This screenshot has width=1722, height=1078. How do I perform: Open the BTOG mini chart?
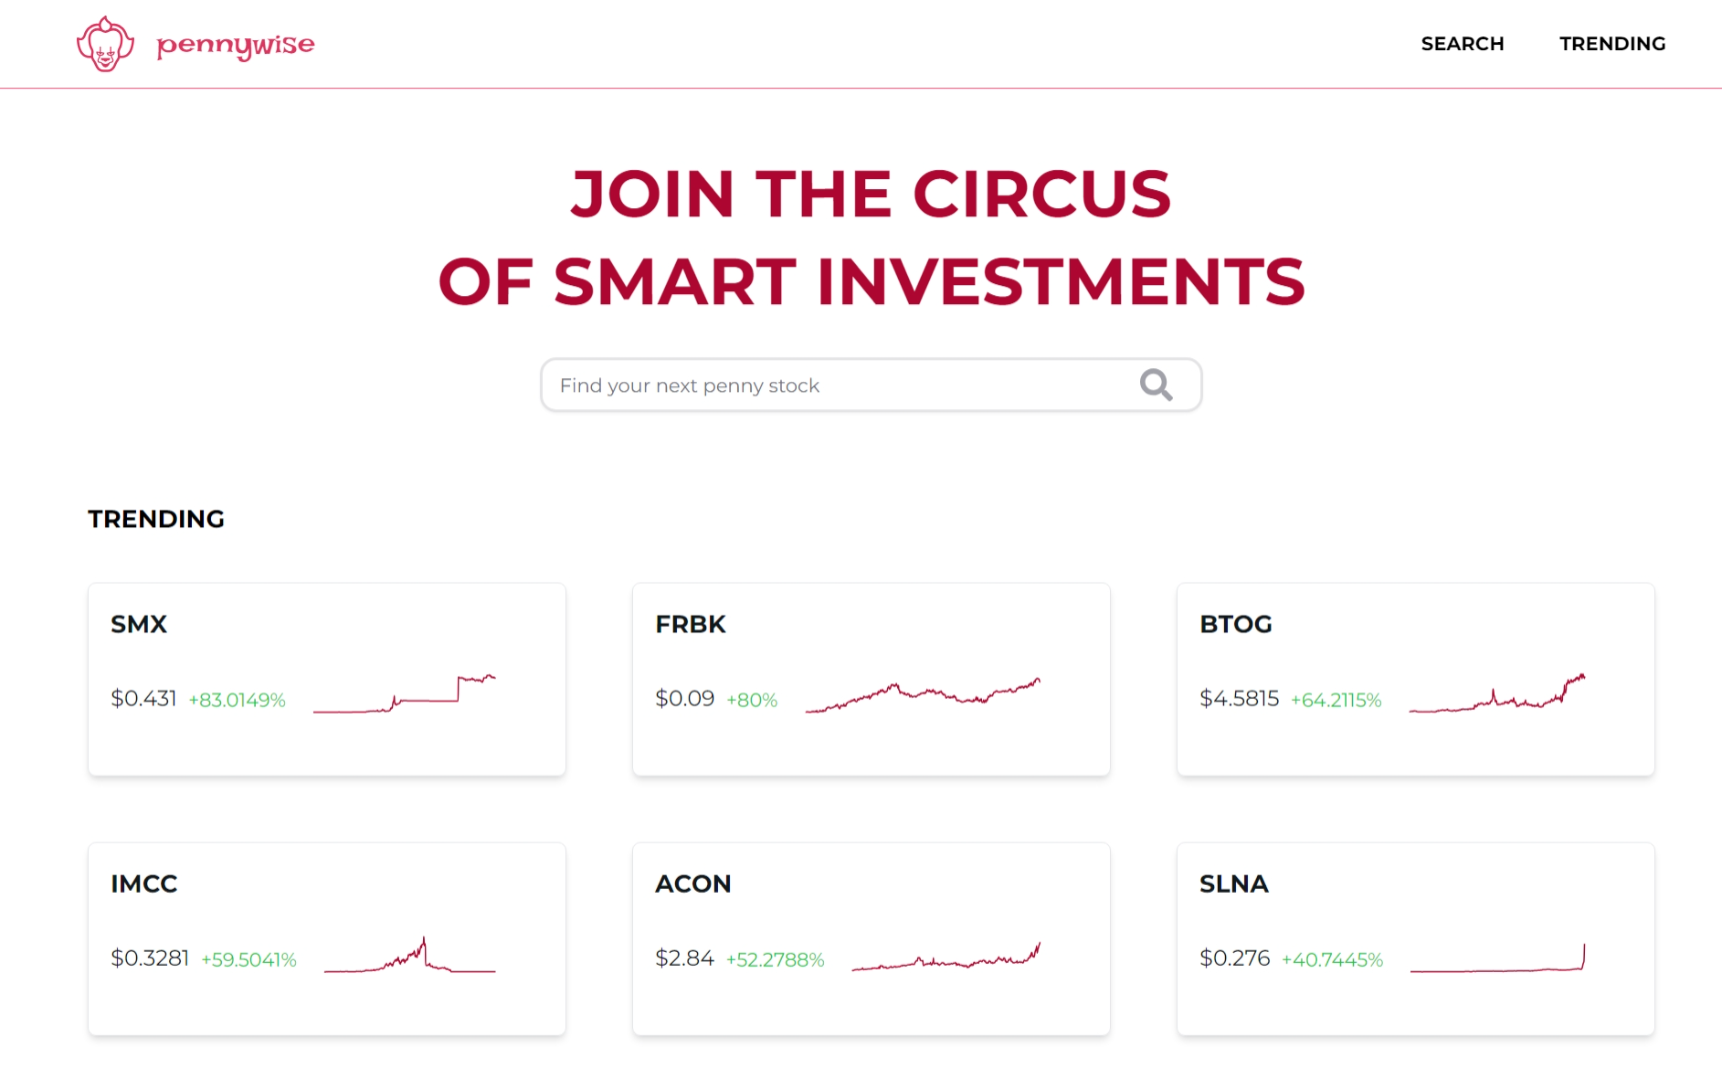click(x=1495, y=693)
